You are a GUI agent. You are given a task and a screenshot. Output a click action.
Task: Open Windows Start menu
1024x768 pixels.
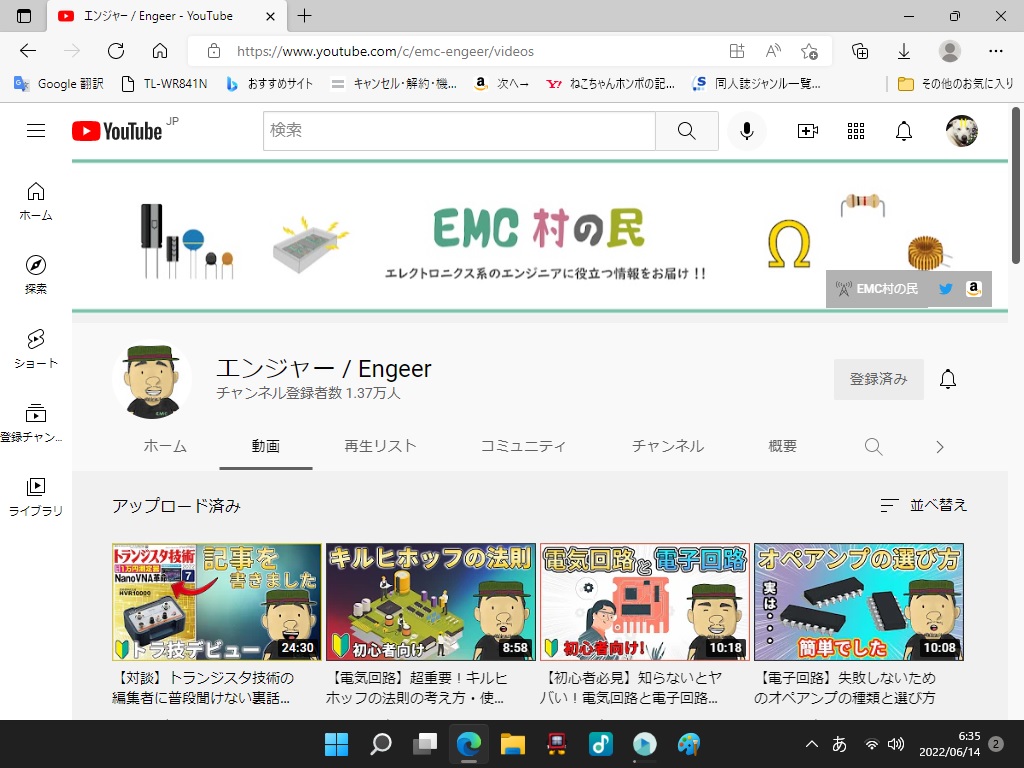pos(336,744)
